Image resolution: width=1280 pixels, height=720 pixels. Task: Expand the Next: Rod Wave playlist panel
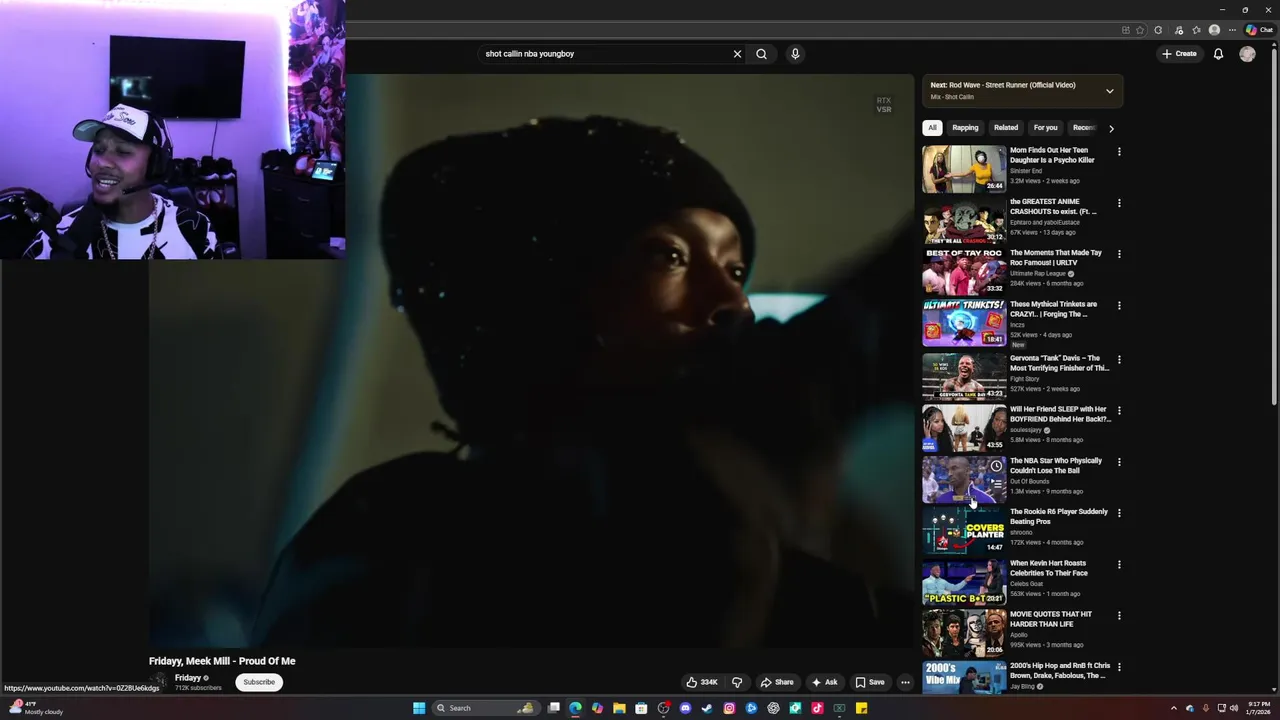point(1109,91)
